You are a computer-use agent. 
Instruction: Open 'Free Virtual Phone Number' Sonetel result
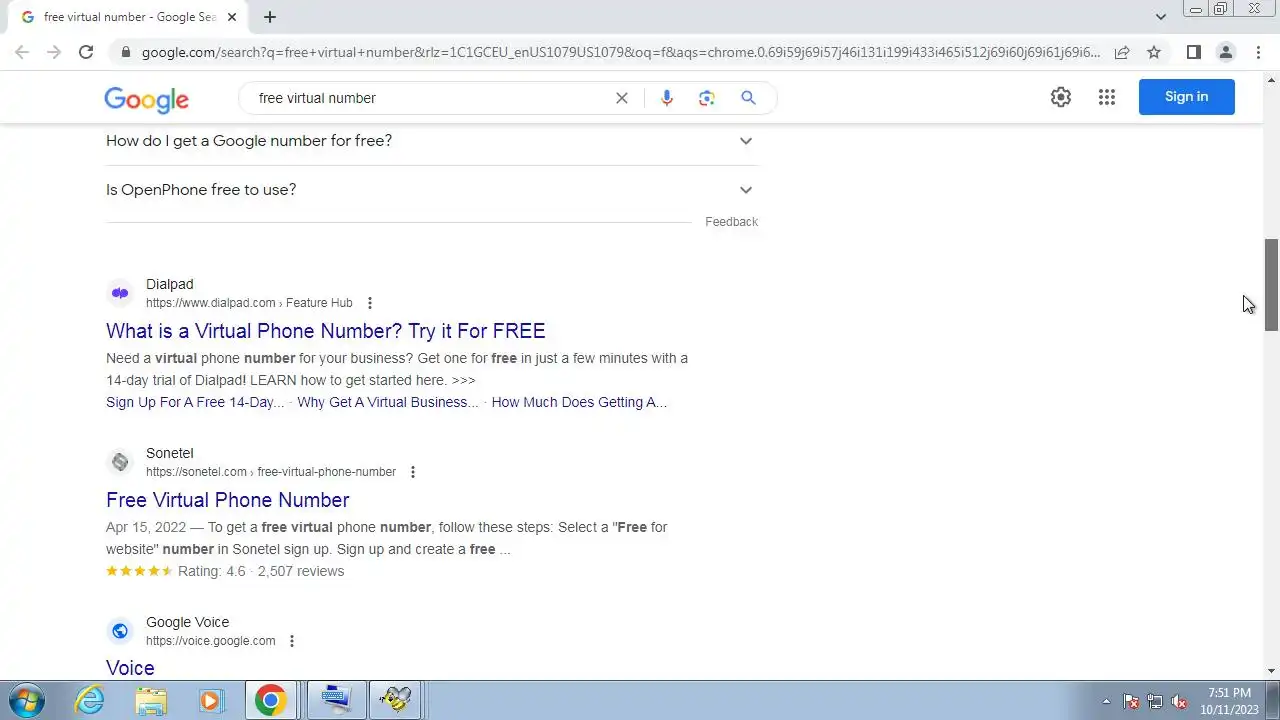tap(228, 500)
